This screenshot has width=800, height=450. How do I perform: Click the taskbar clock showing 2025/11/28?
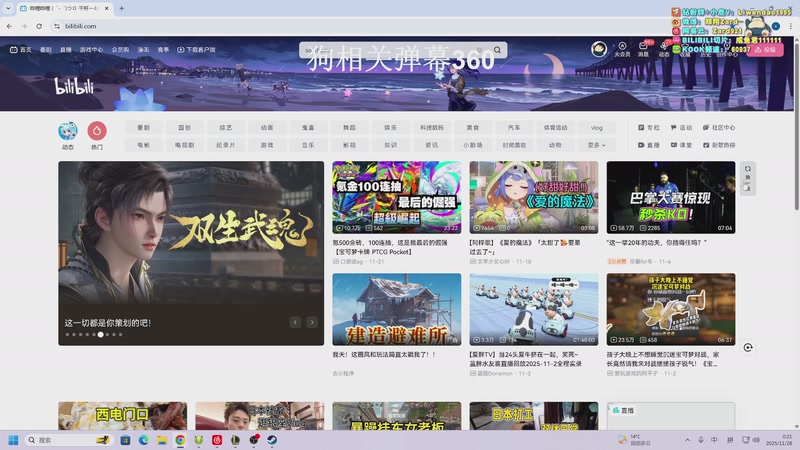[779, 440]
